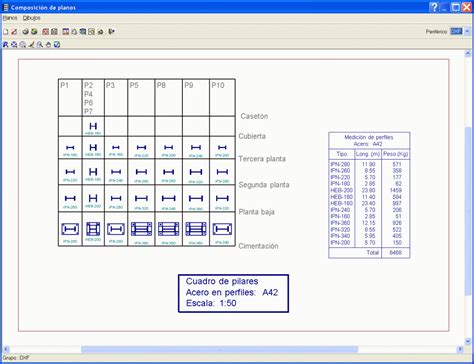Click the 'Cimentación' level label

[x=258, y=246]
